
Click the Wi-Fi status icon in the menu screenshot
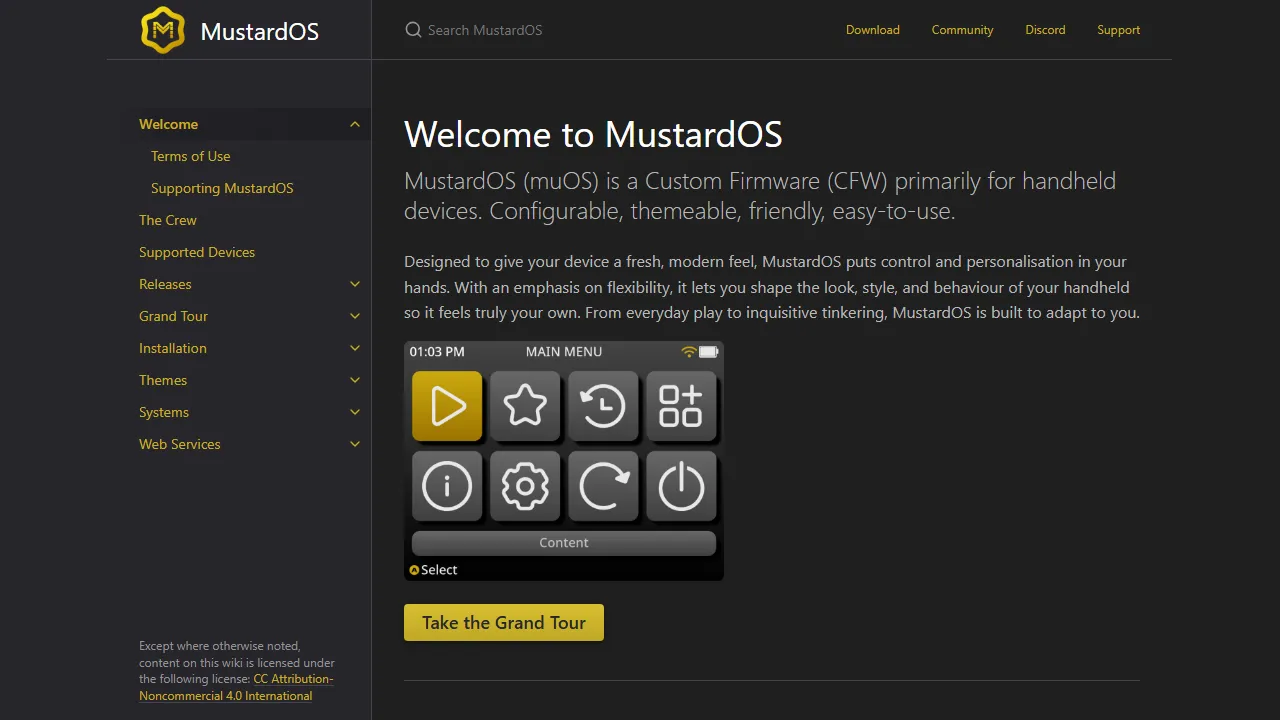click(x=687, y=351)
